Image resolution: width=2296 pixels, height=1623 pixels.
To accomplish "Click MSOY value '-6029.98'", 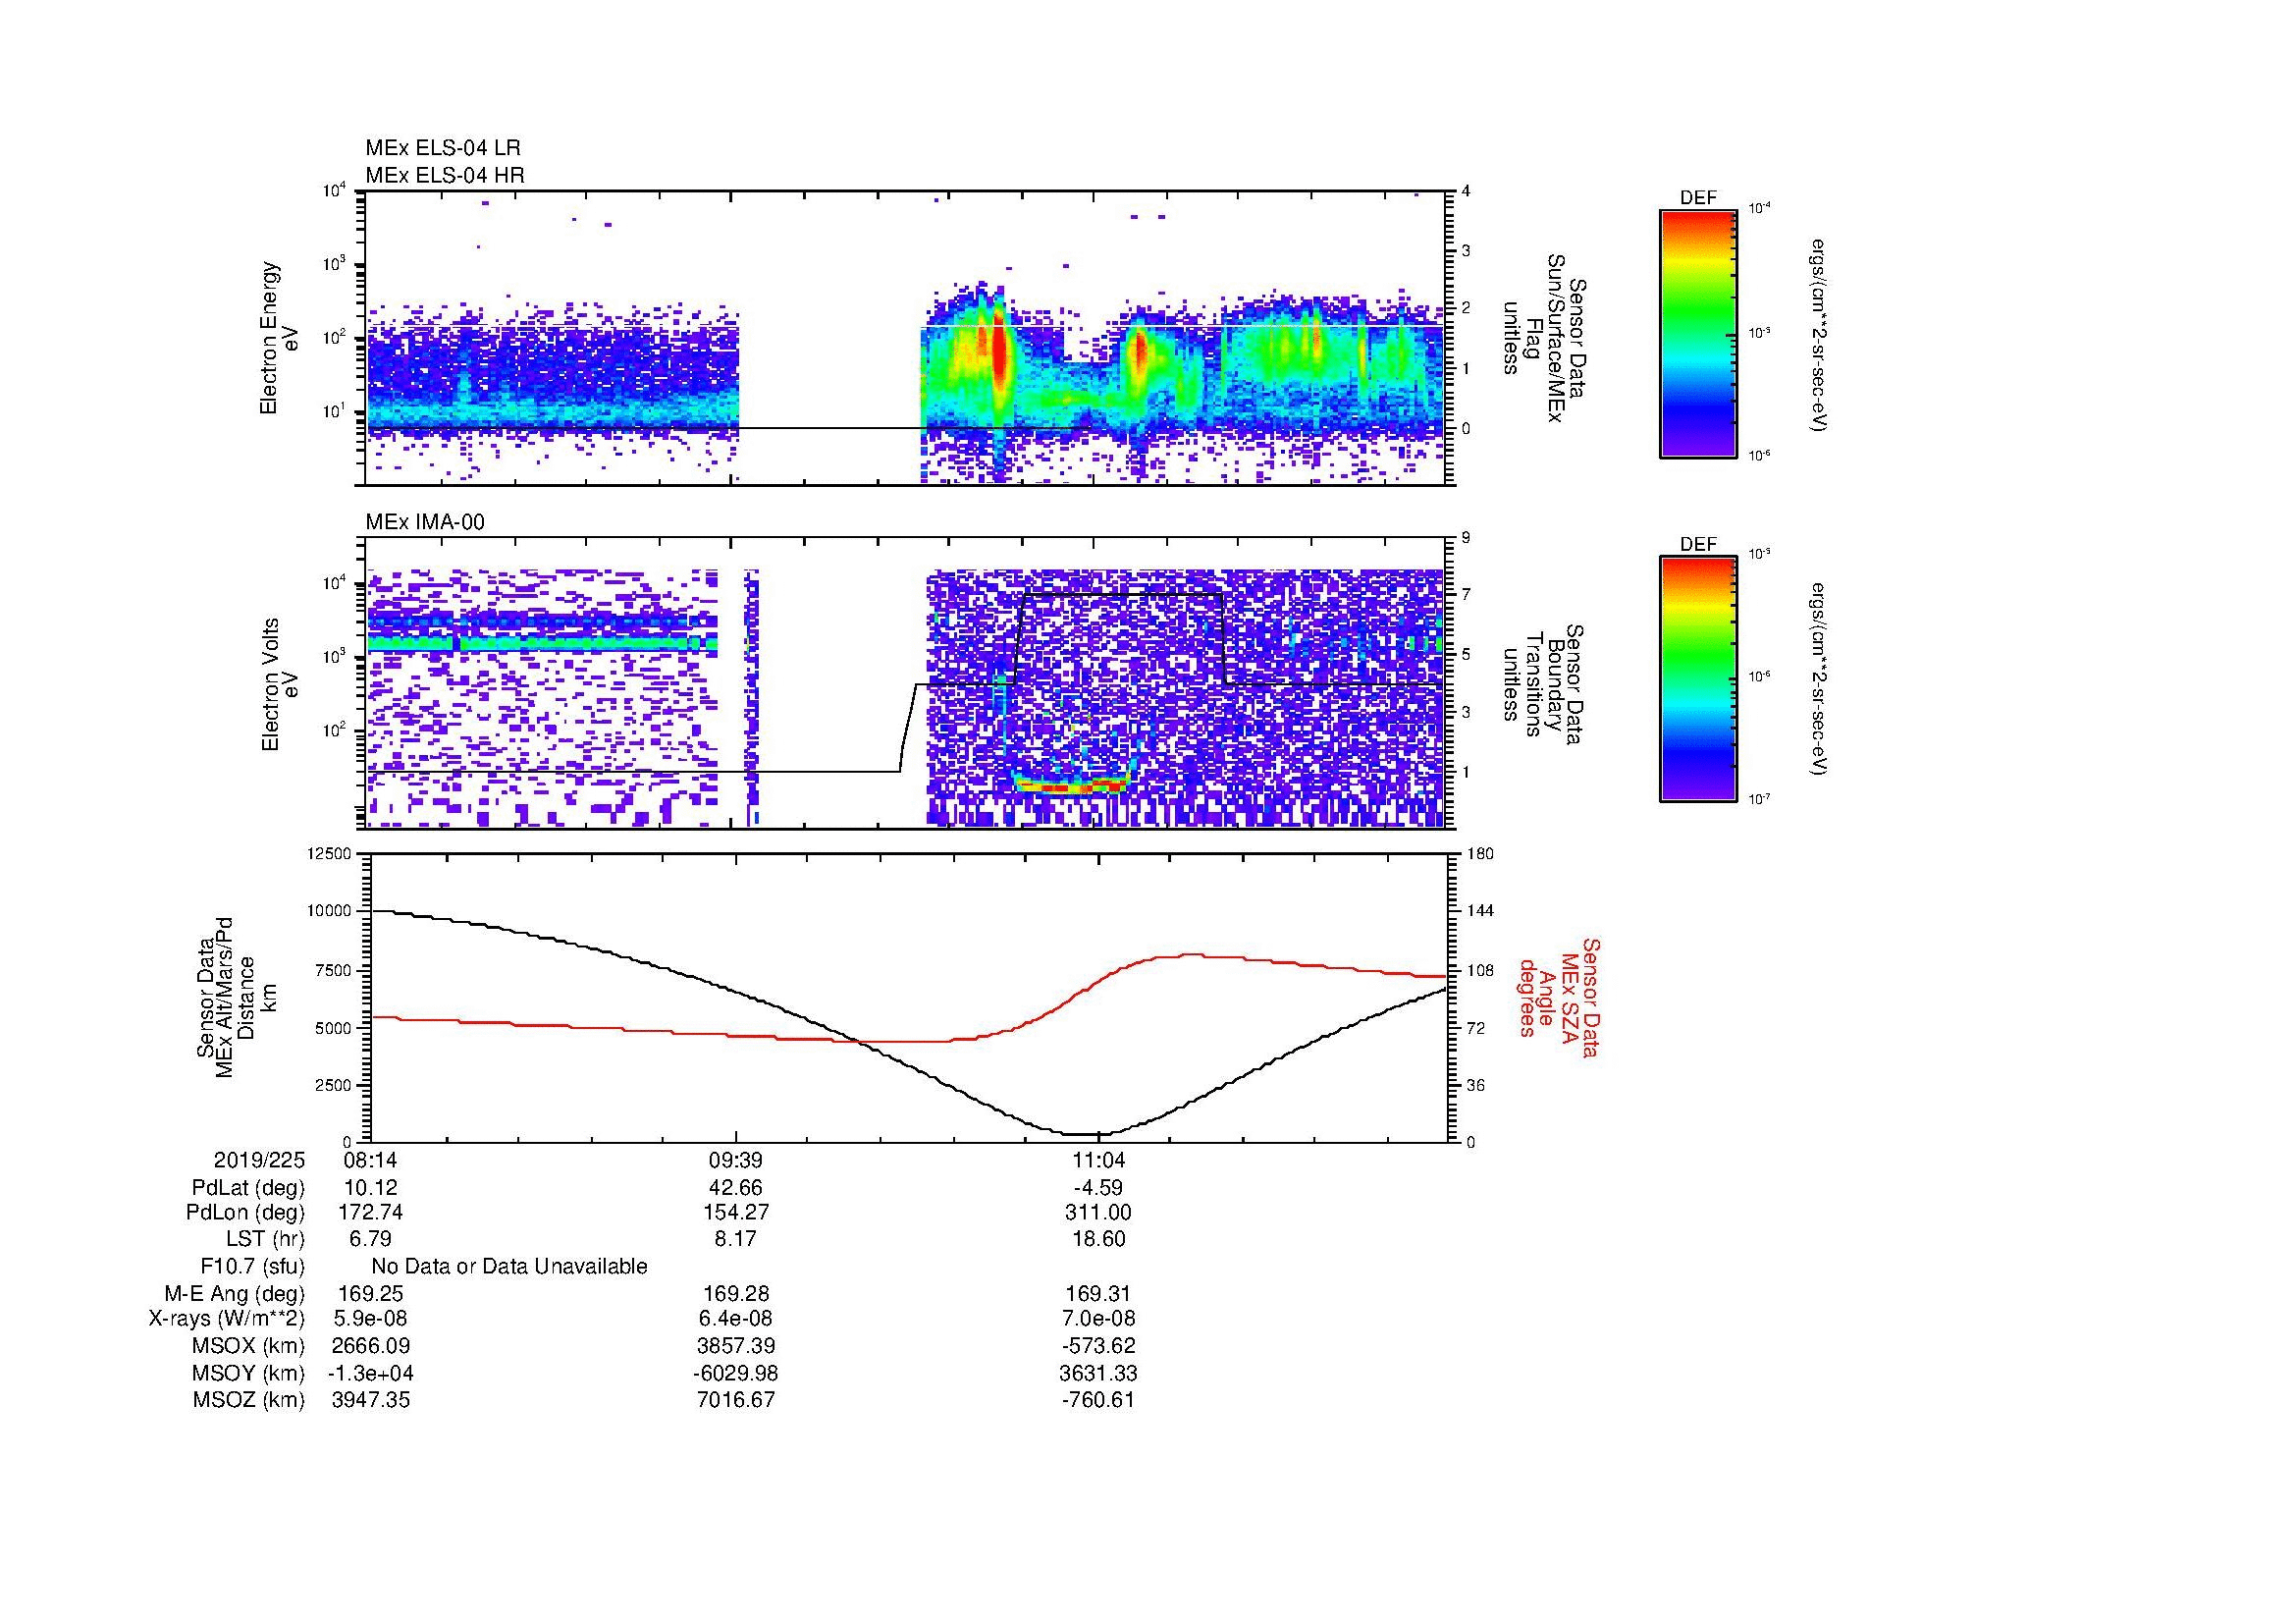I will pos(735,1373).
